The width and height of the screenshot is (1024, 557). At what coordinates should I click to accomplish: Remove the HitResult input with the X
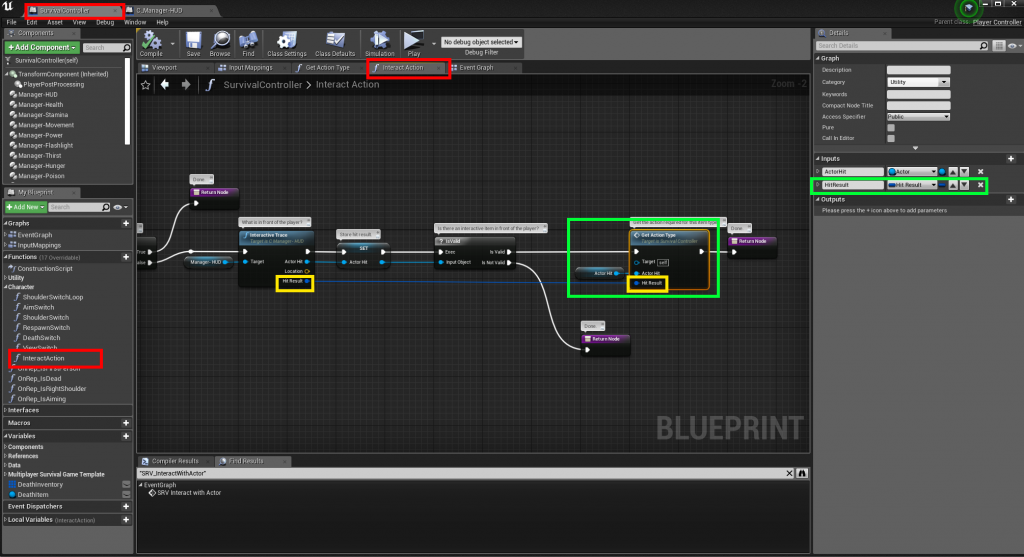981,185
